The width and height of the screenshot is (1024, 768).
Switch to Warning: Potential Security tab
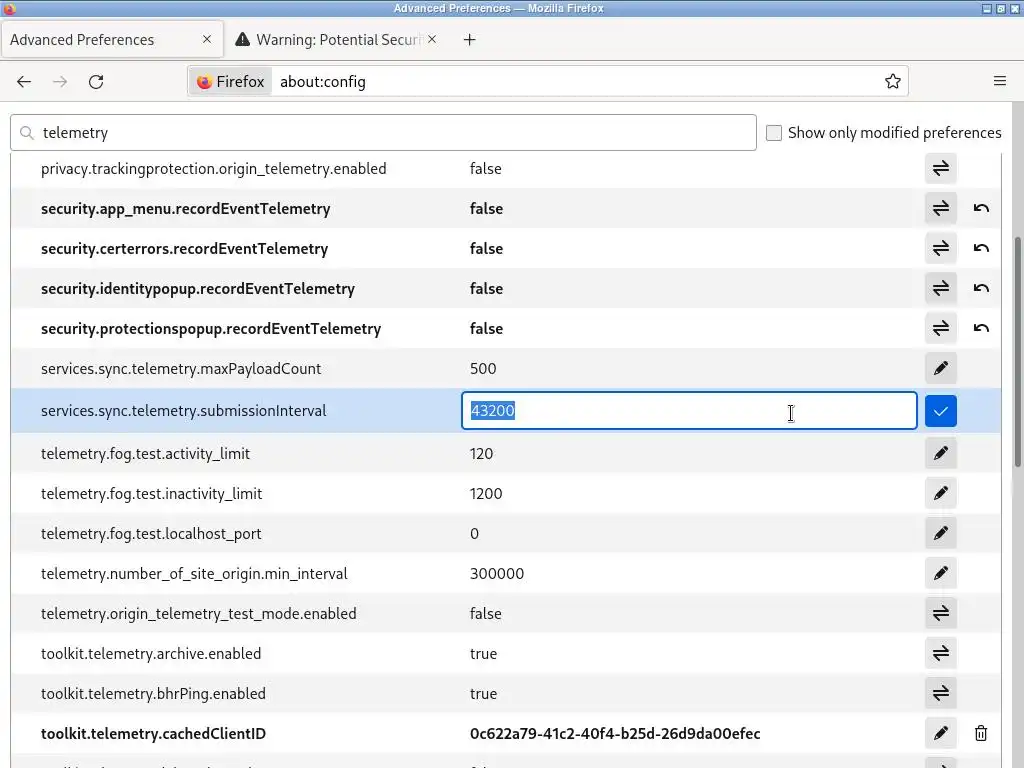click(x=336, y=40)
